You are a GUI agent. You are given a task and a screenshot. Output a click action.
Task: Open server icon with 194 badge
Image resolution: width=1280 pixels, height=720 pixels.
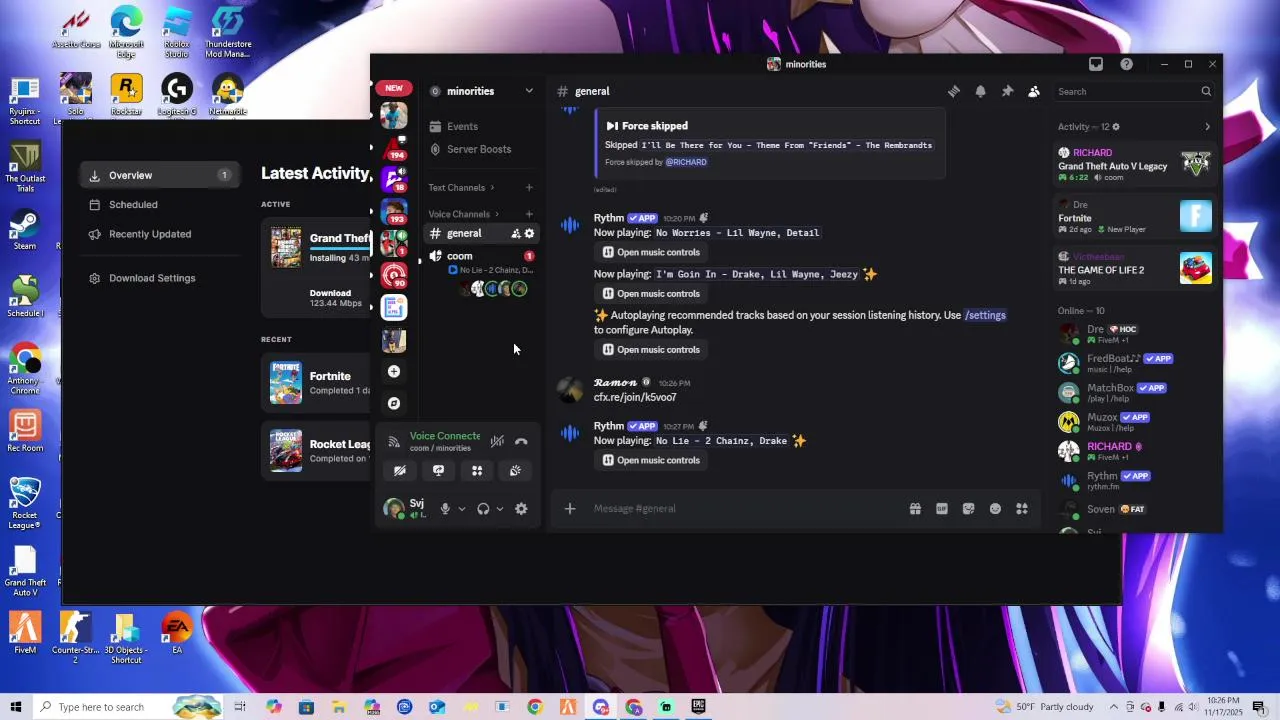[394, 147]
